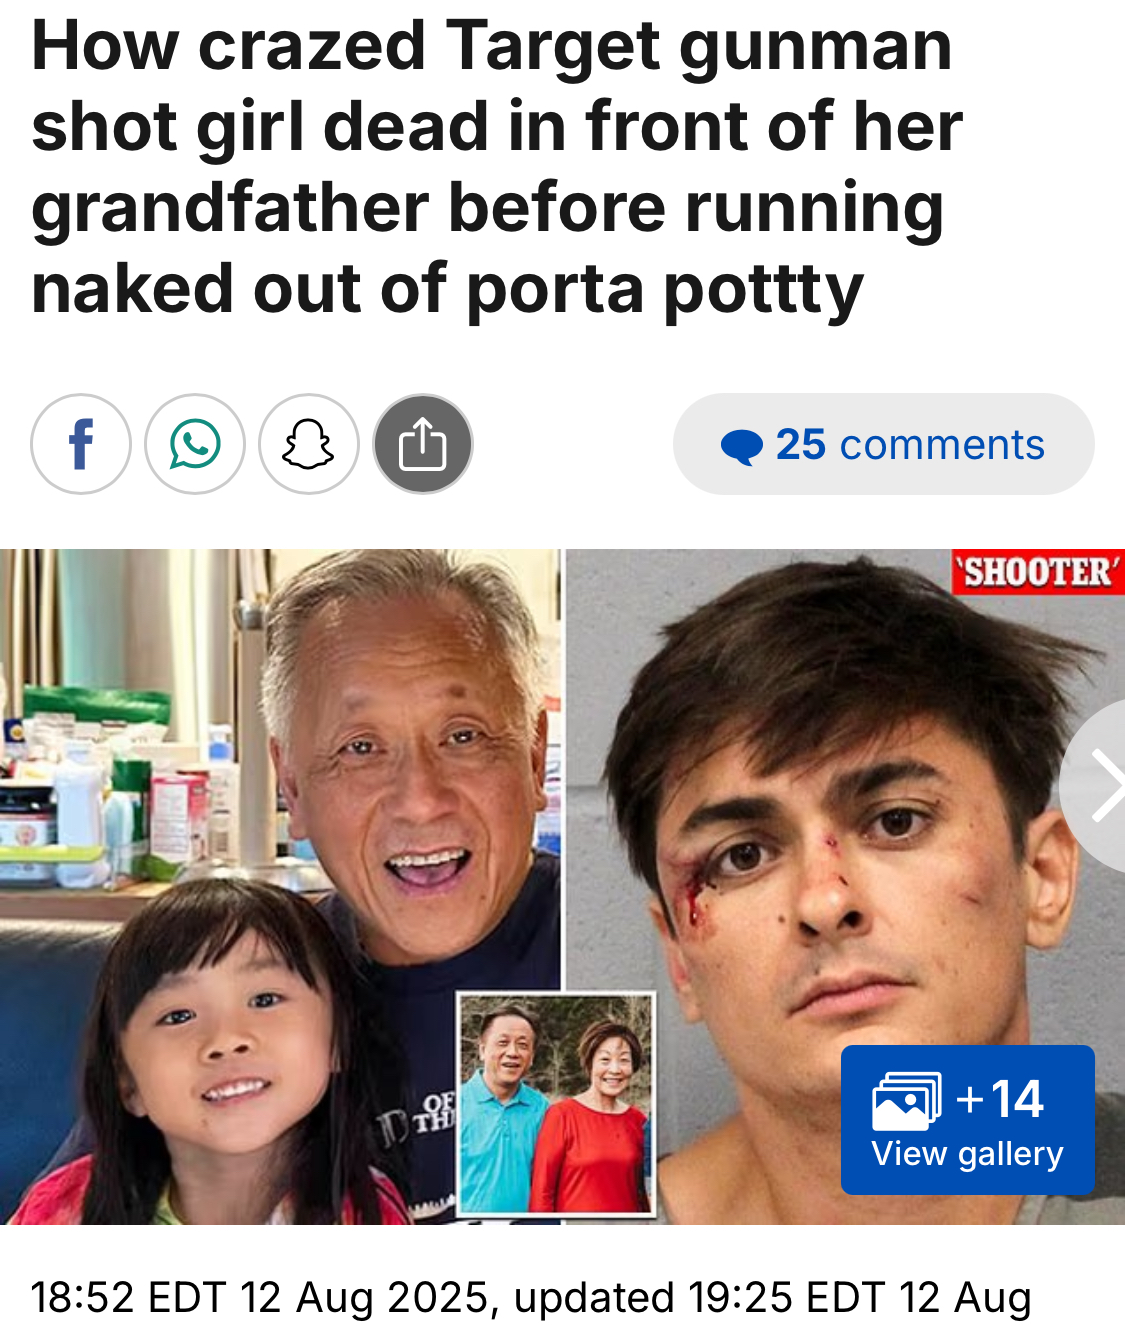
Task: Tap the blue speech bubble icon
Action: pos(742,446)
